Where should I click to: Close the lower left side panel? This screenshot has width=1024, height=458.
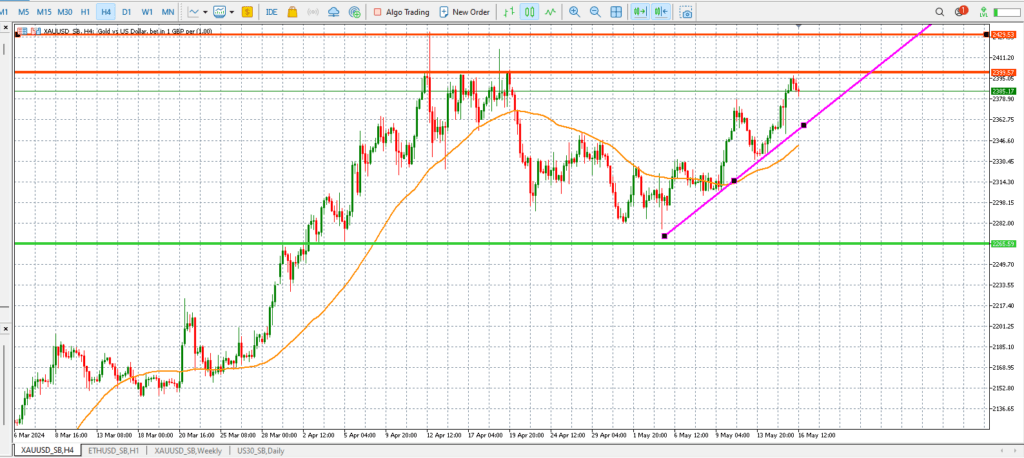(x=5, y=328)
